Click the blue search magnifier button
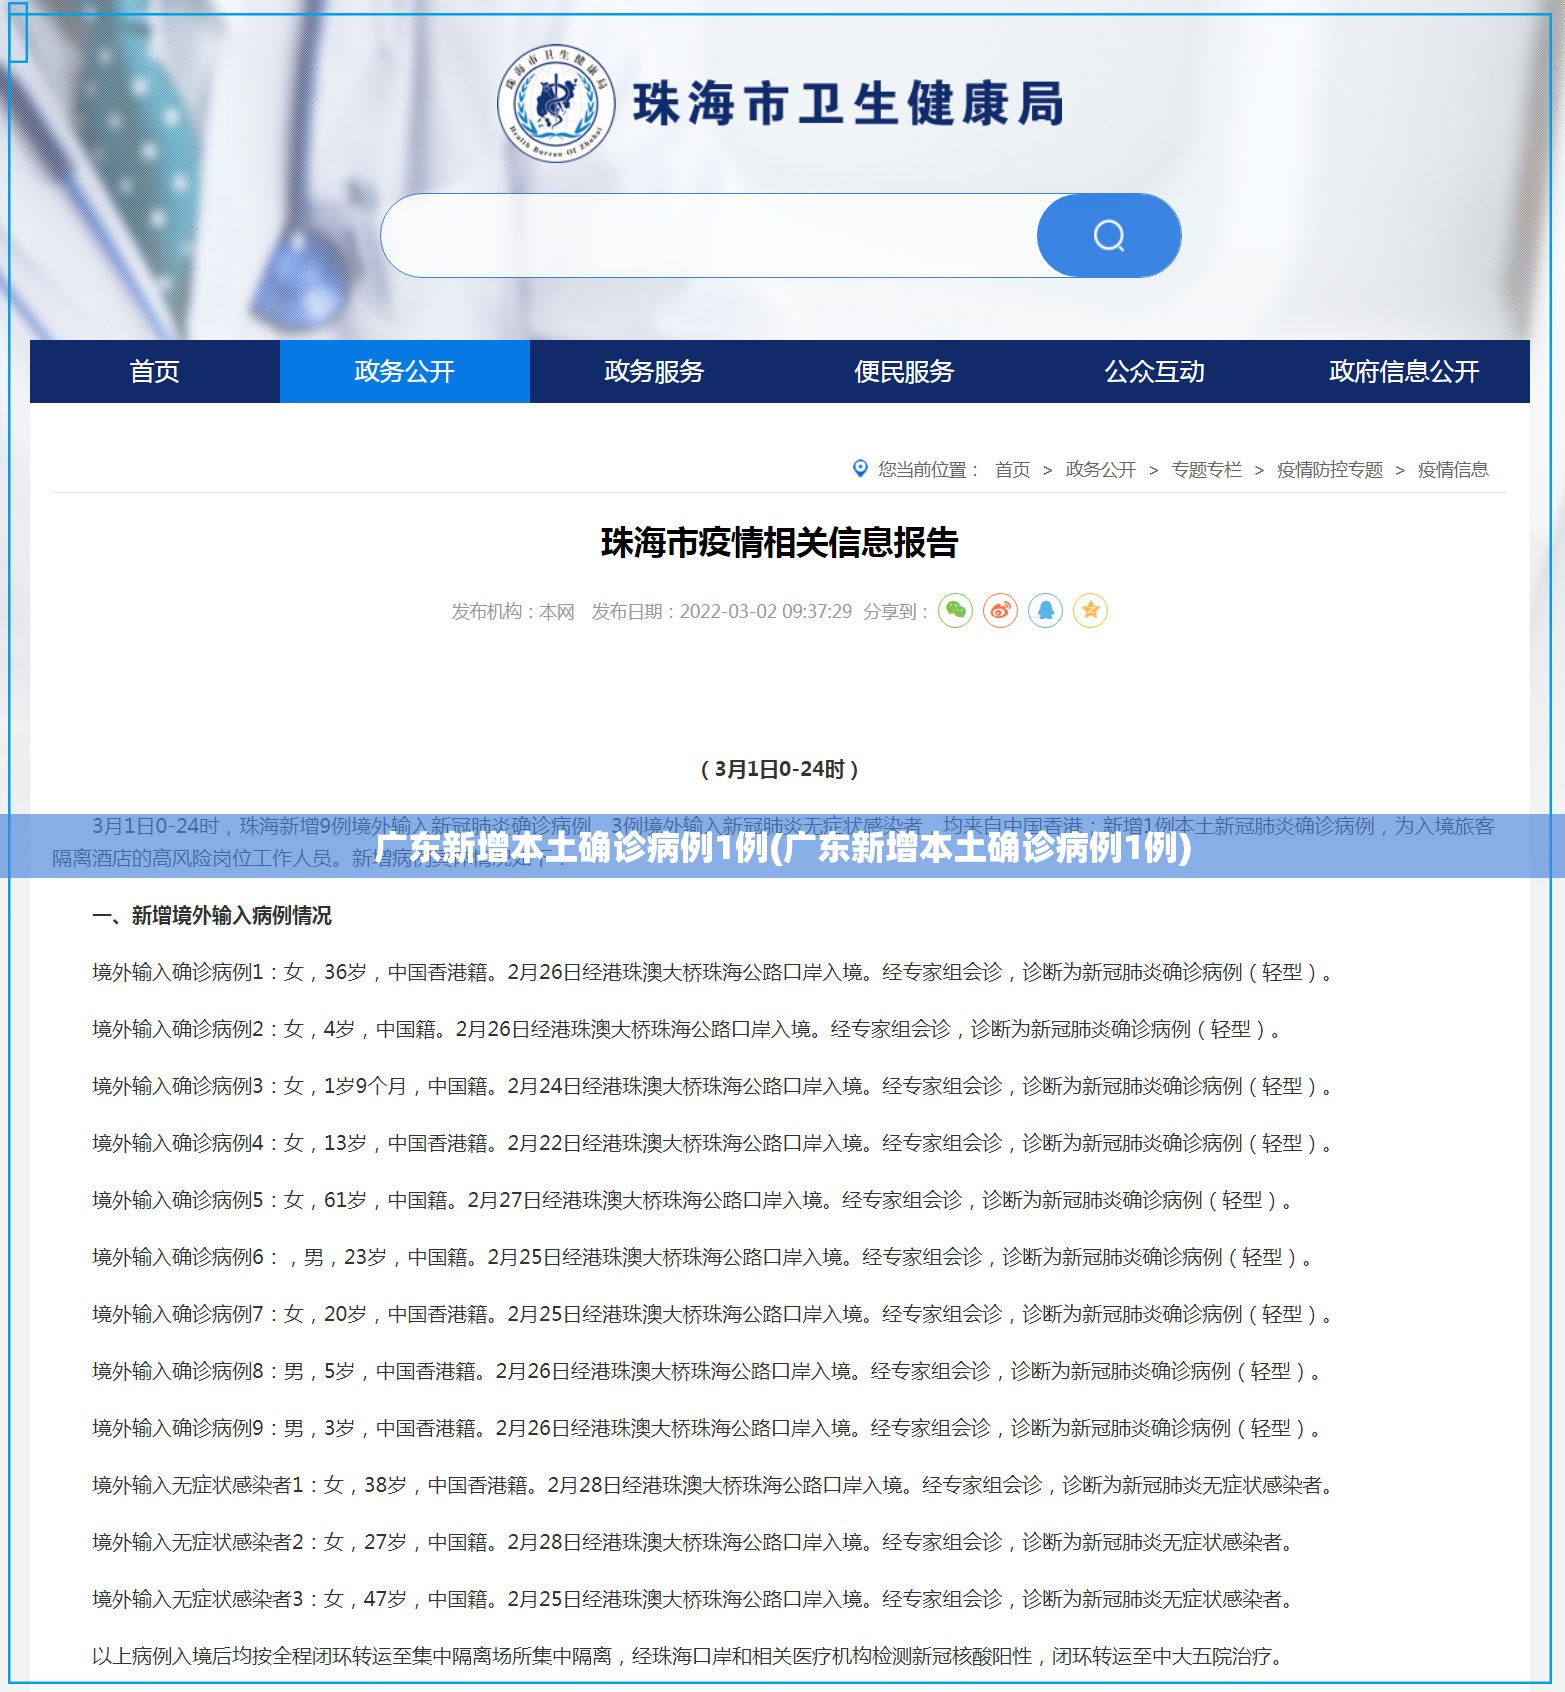1565x1692 pixels. coord(1108,236)
